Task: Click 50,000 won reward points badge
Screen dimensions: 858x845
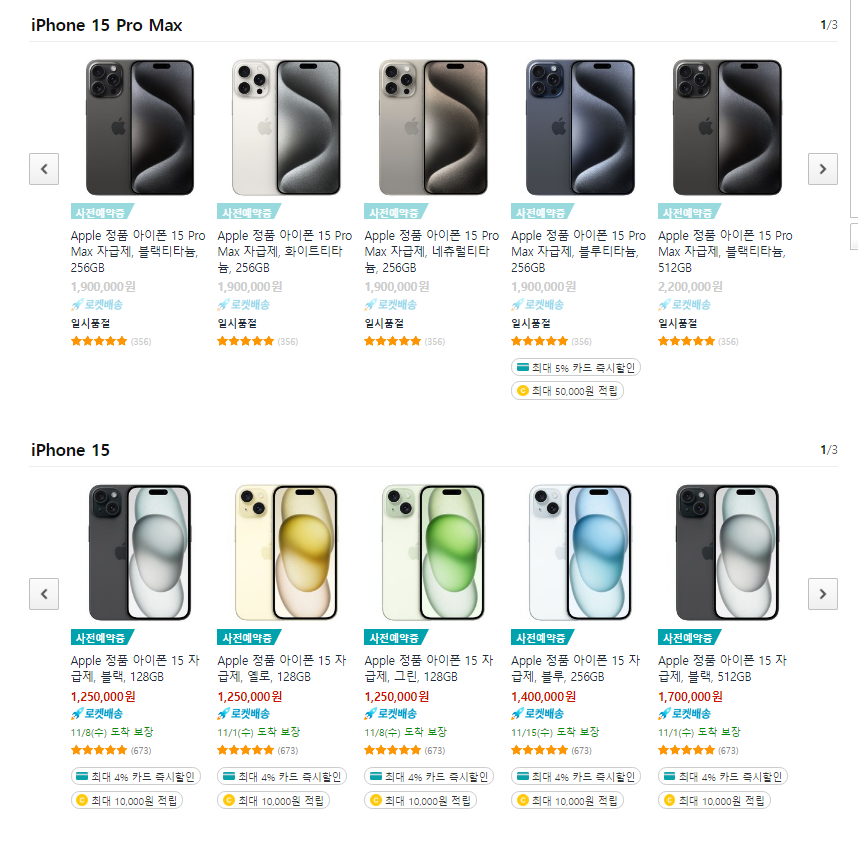Action: click(x=567, y=391)
